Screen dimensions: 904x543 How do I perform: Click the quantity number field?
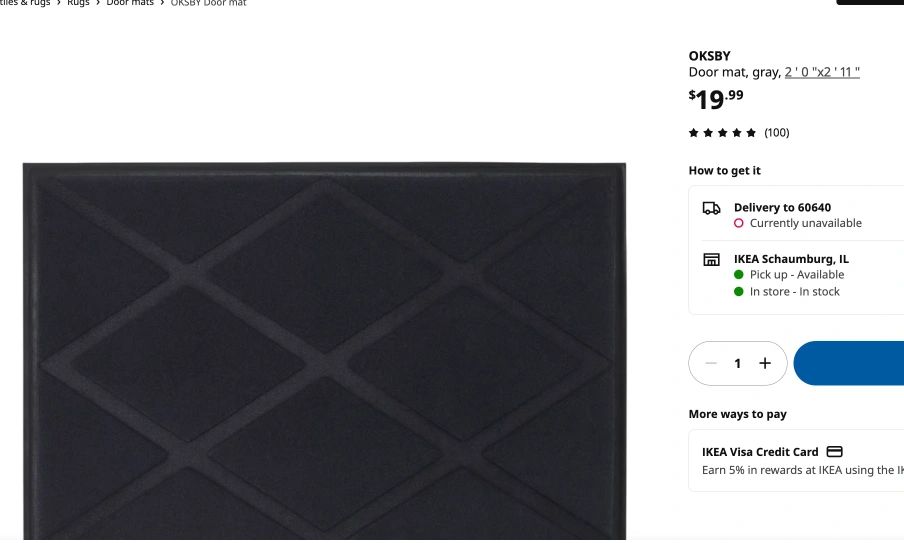(x=737, y=363)
